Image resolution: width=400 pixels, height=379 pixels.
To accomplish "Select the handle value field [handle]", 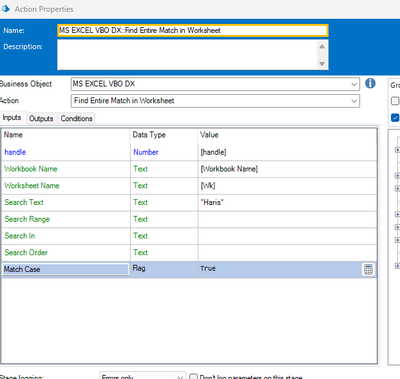I will tap(287, 152).
